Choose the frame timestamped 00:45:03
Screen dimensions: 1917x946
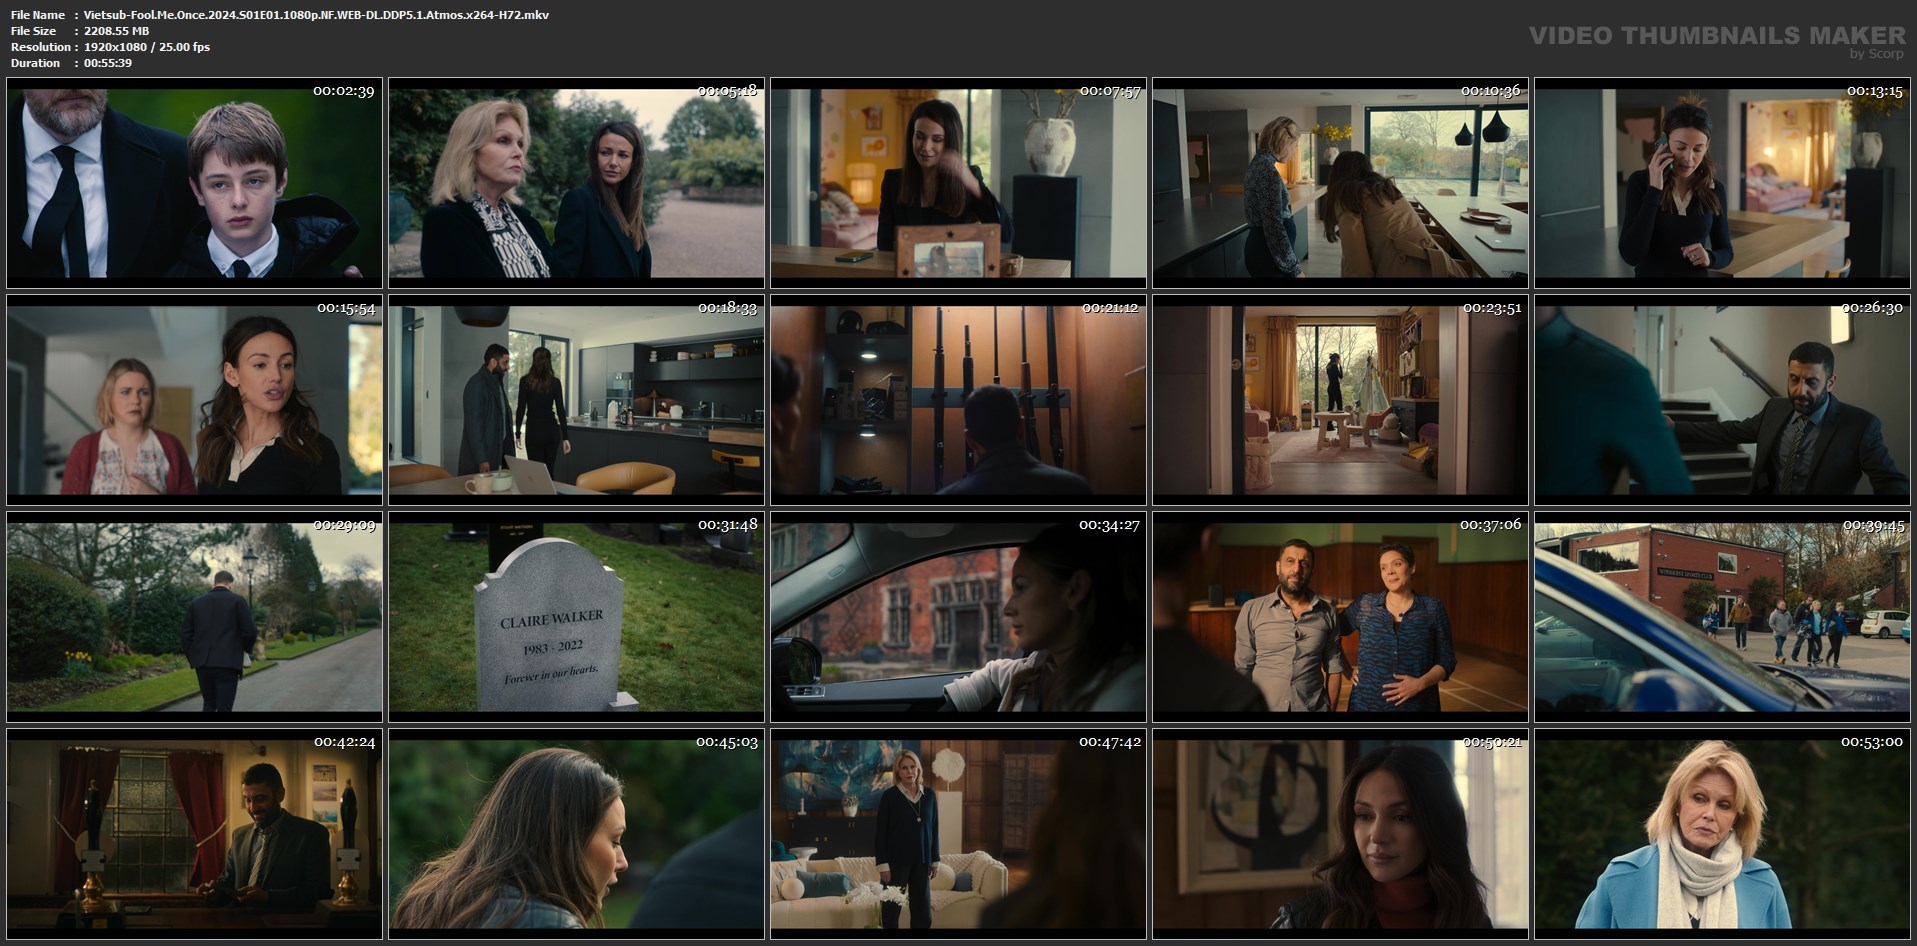[x=576, y=834]
